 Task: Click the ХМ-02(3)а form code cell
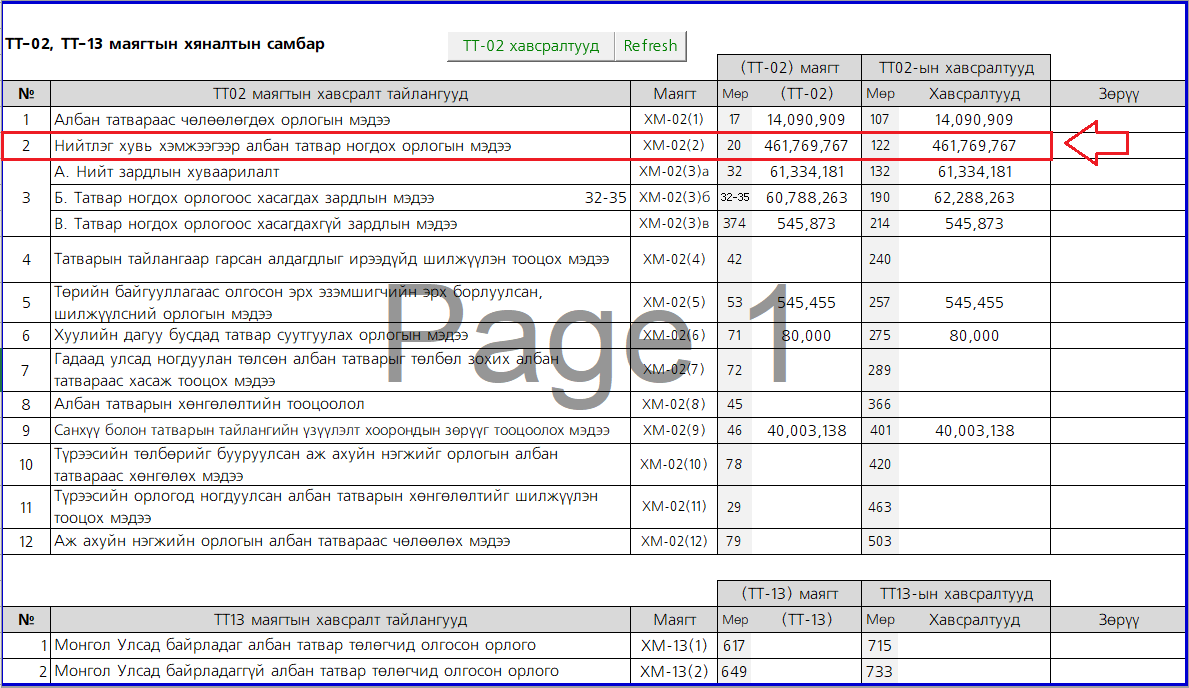click(674, 172)
